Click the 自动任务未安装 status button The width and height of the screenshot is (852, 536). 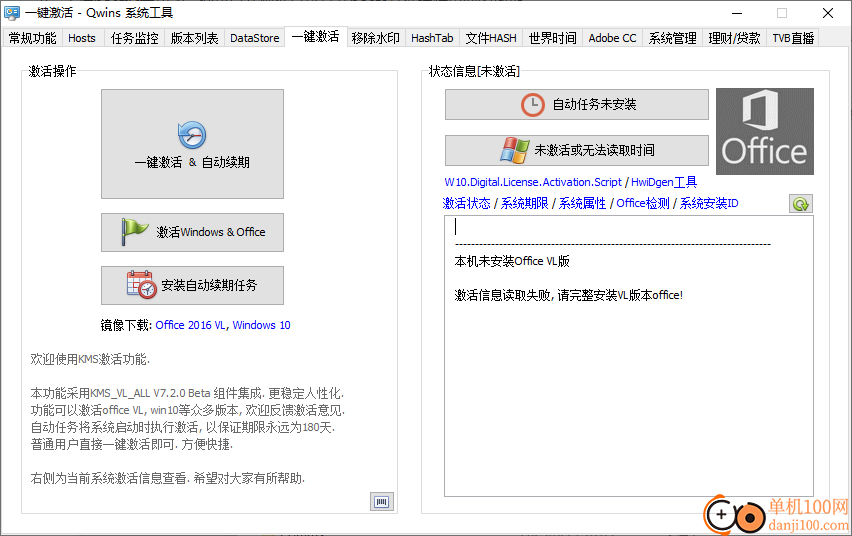[577, 104]
